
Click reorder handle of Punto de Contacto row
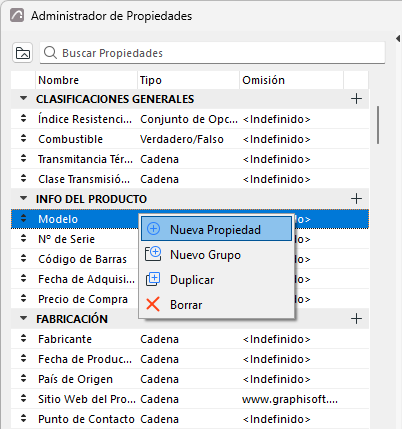pos(23,419)
